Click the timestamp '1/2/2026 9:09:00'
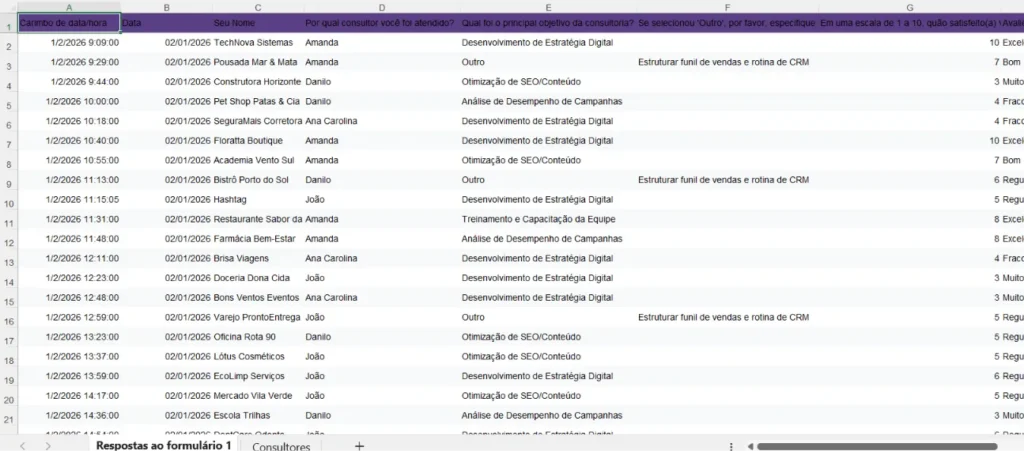 [85, 42]
